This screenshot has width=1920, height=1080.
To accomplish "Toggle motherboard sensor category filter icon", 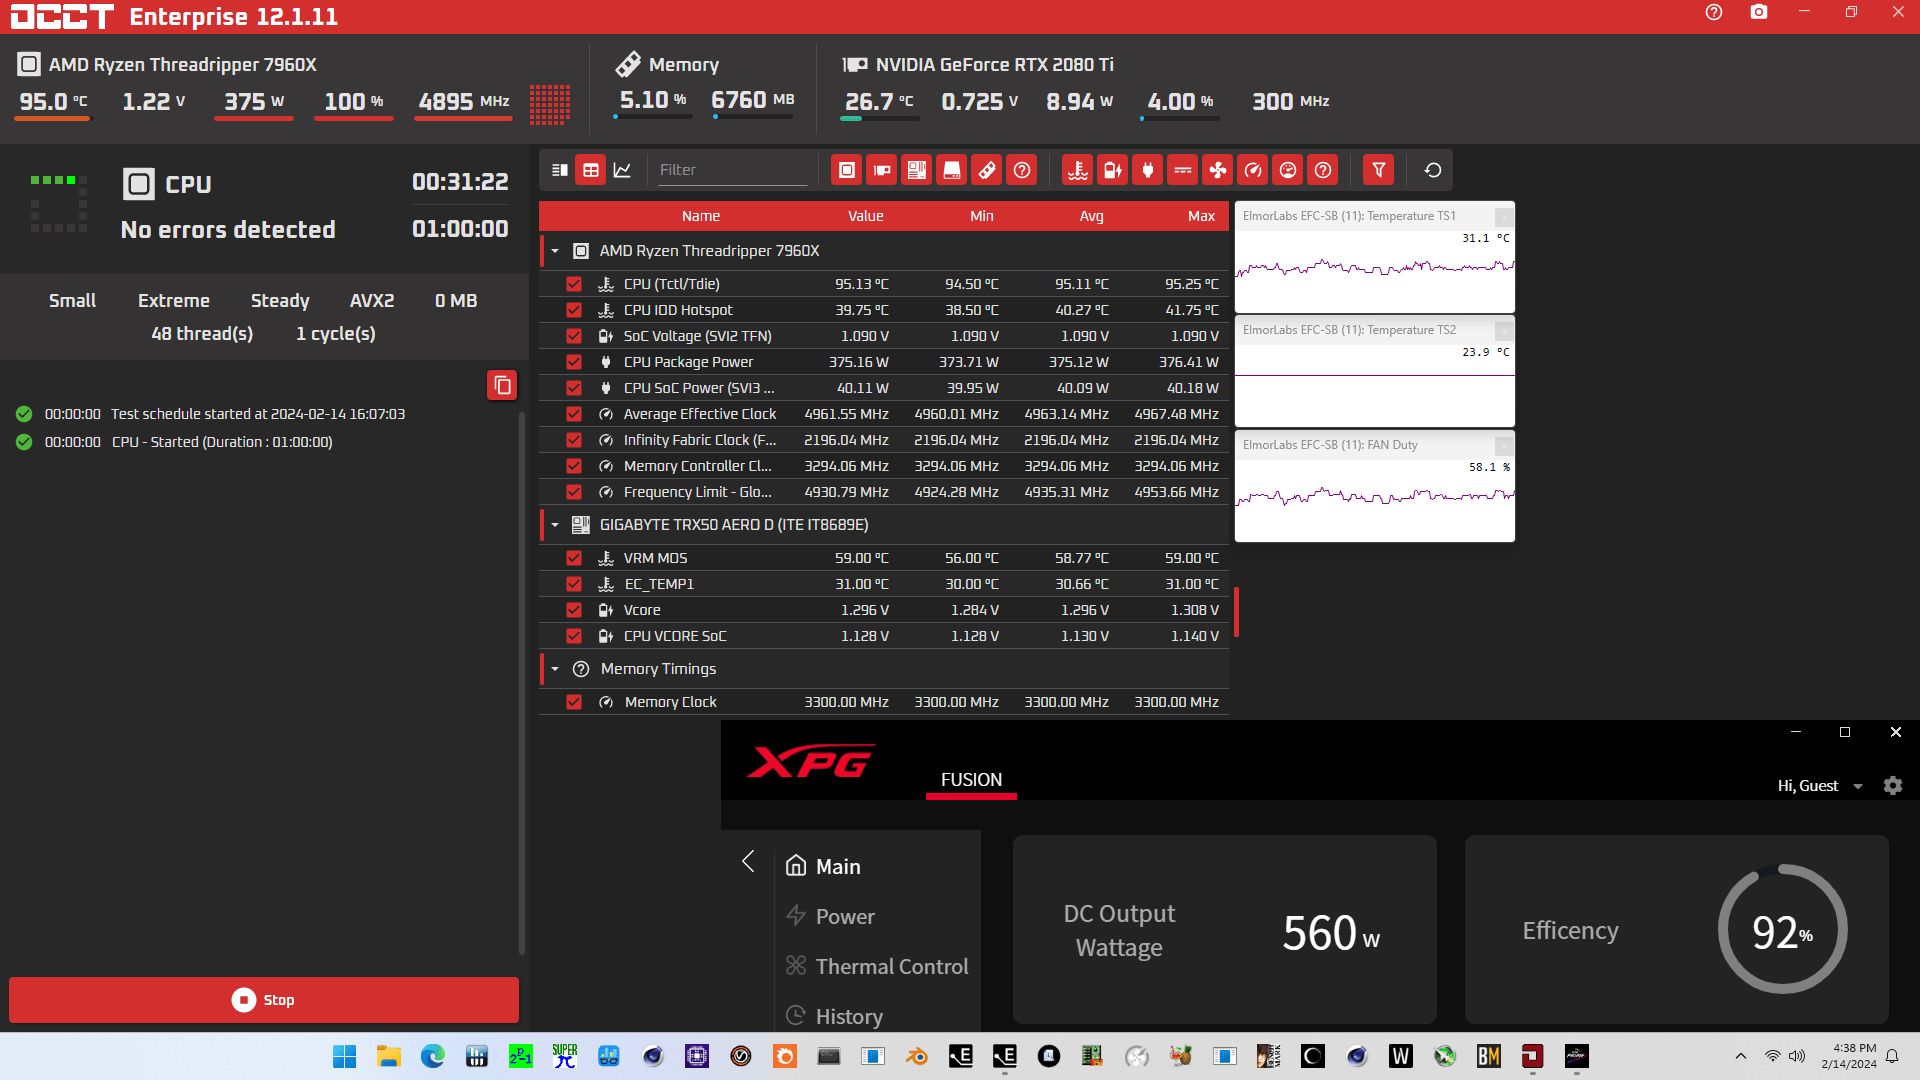I will coord(917,170).
